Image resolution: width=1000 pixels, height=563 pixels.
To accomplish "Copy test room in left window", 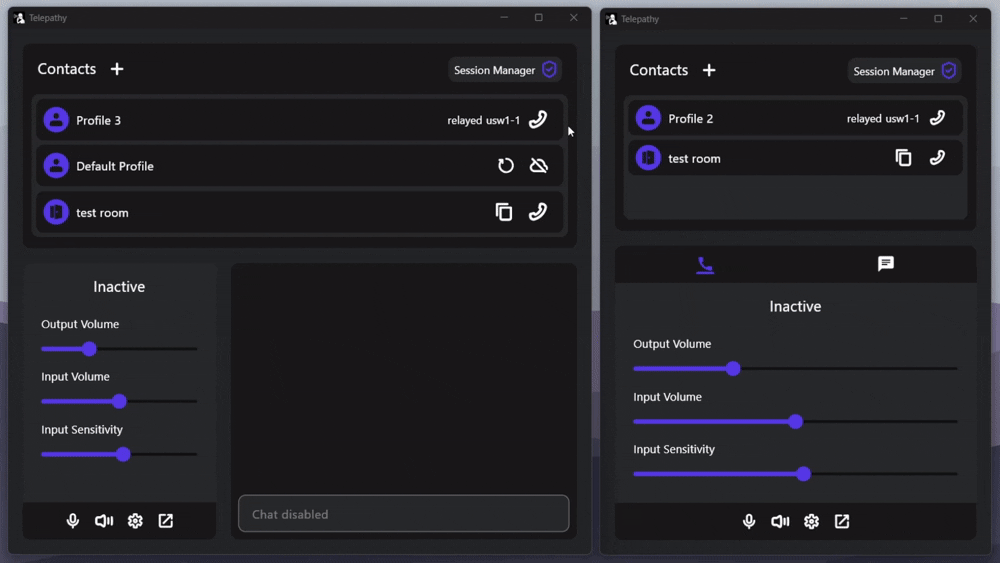I will (504, 212).
